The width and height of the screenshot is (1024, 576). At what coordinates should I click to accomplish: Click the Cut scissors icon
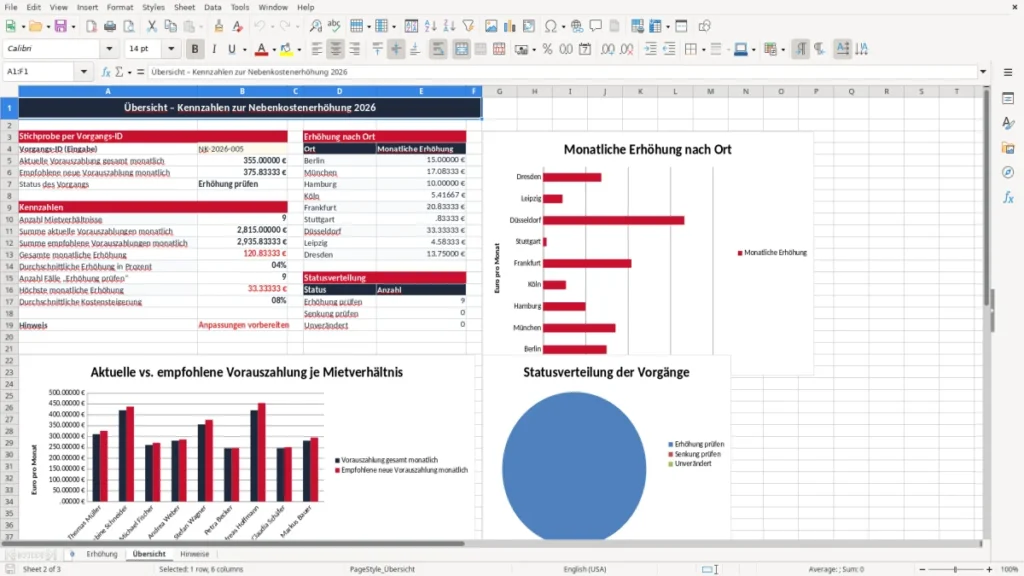coord(152,26)
